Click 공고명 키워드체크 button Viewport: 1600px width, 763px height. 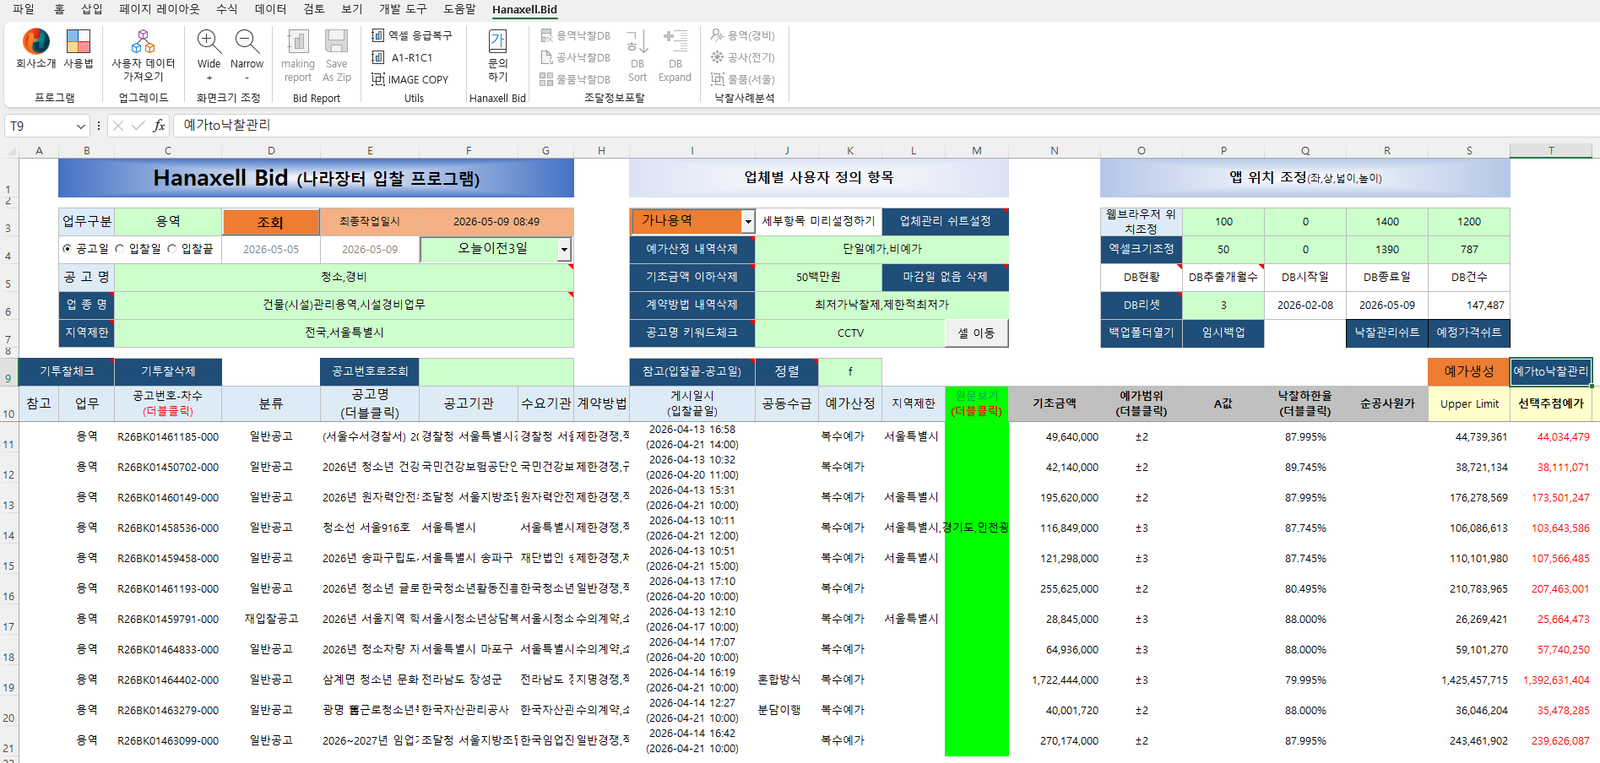click(x=692, y=333)
